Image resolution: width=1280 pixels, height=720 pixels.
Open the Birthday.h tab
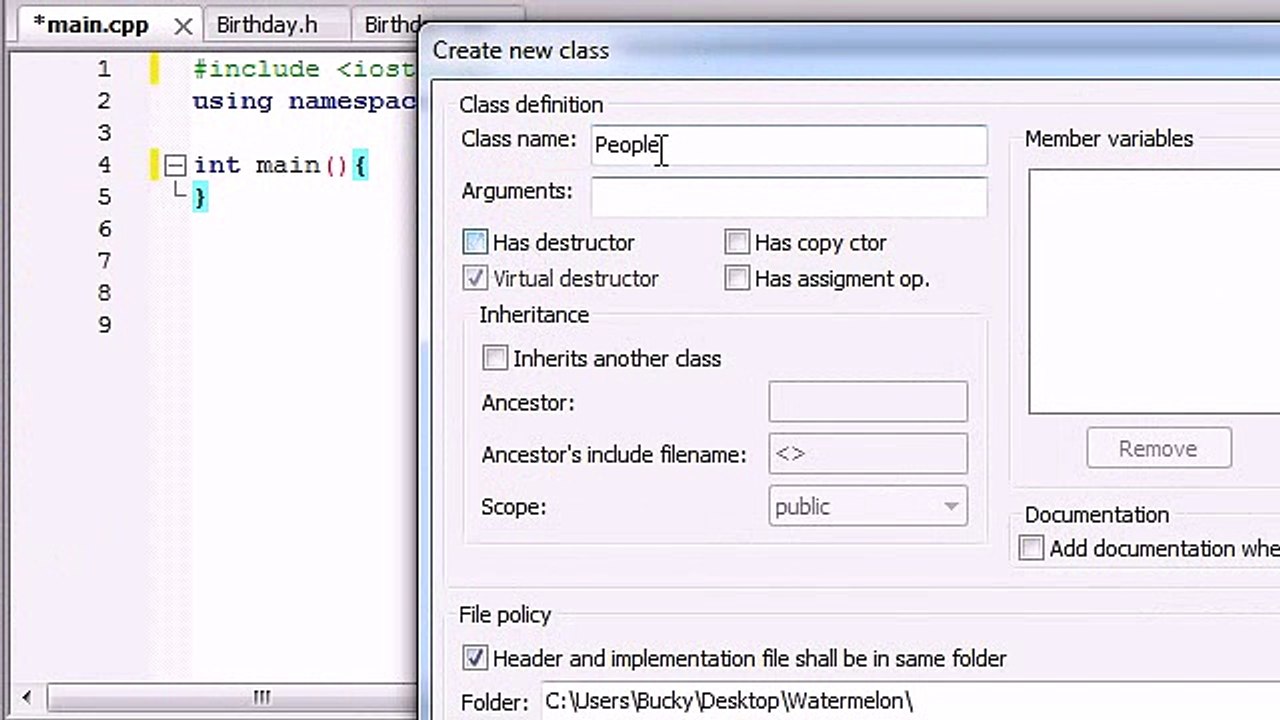(267, 25)
